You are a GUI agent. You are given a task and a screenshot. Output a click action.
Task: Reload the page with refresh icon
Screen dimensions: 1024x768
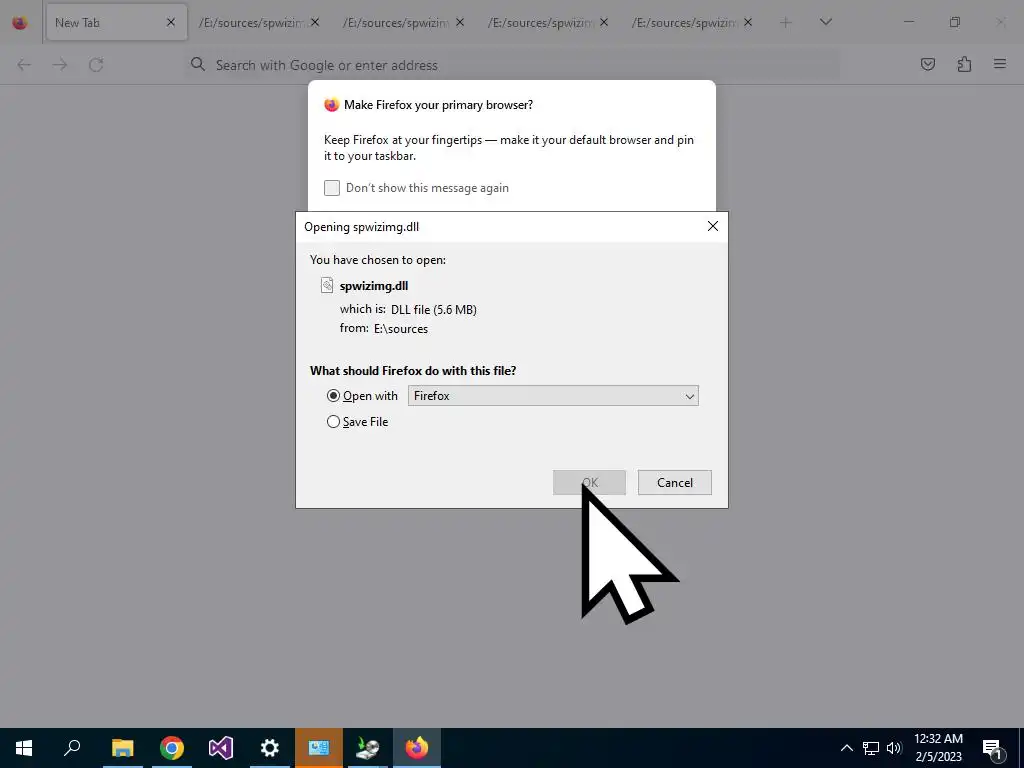tap(96, 65)
